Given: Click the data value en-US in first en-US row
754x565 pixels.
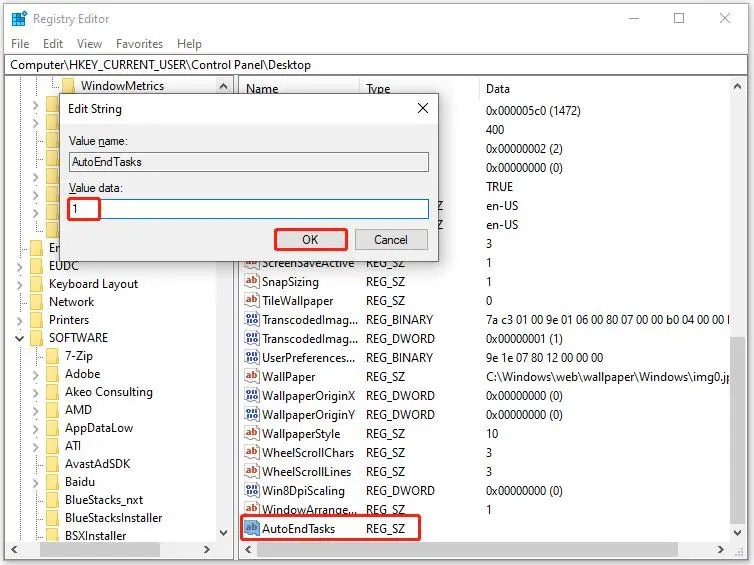Looking at the screenshot, I should 502,206.
